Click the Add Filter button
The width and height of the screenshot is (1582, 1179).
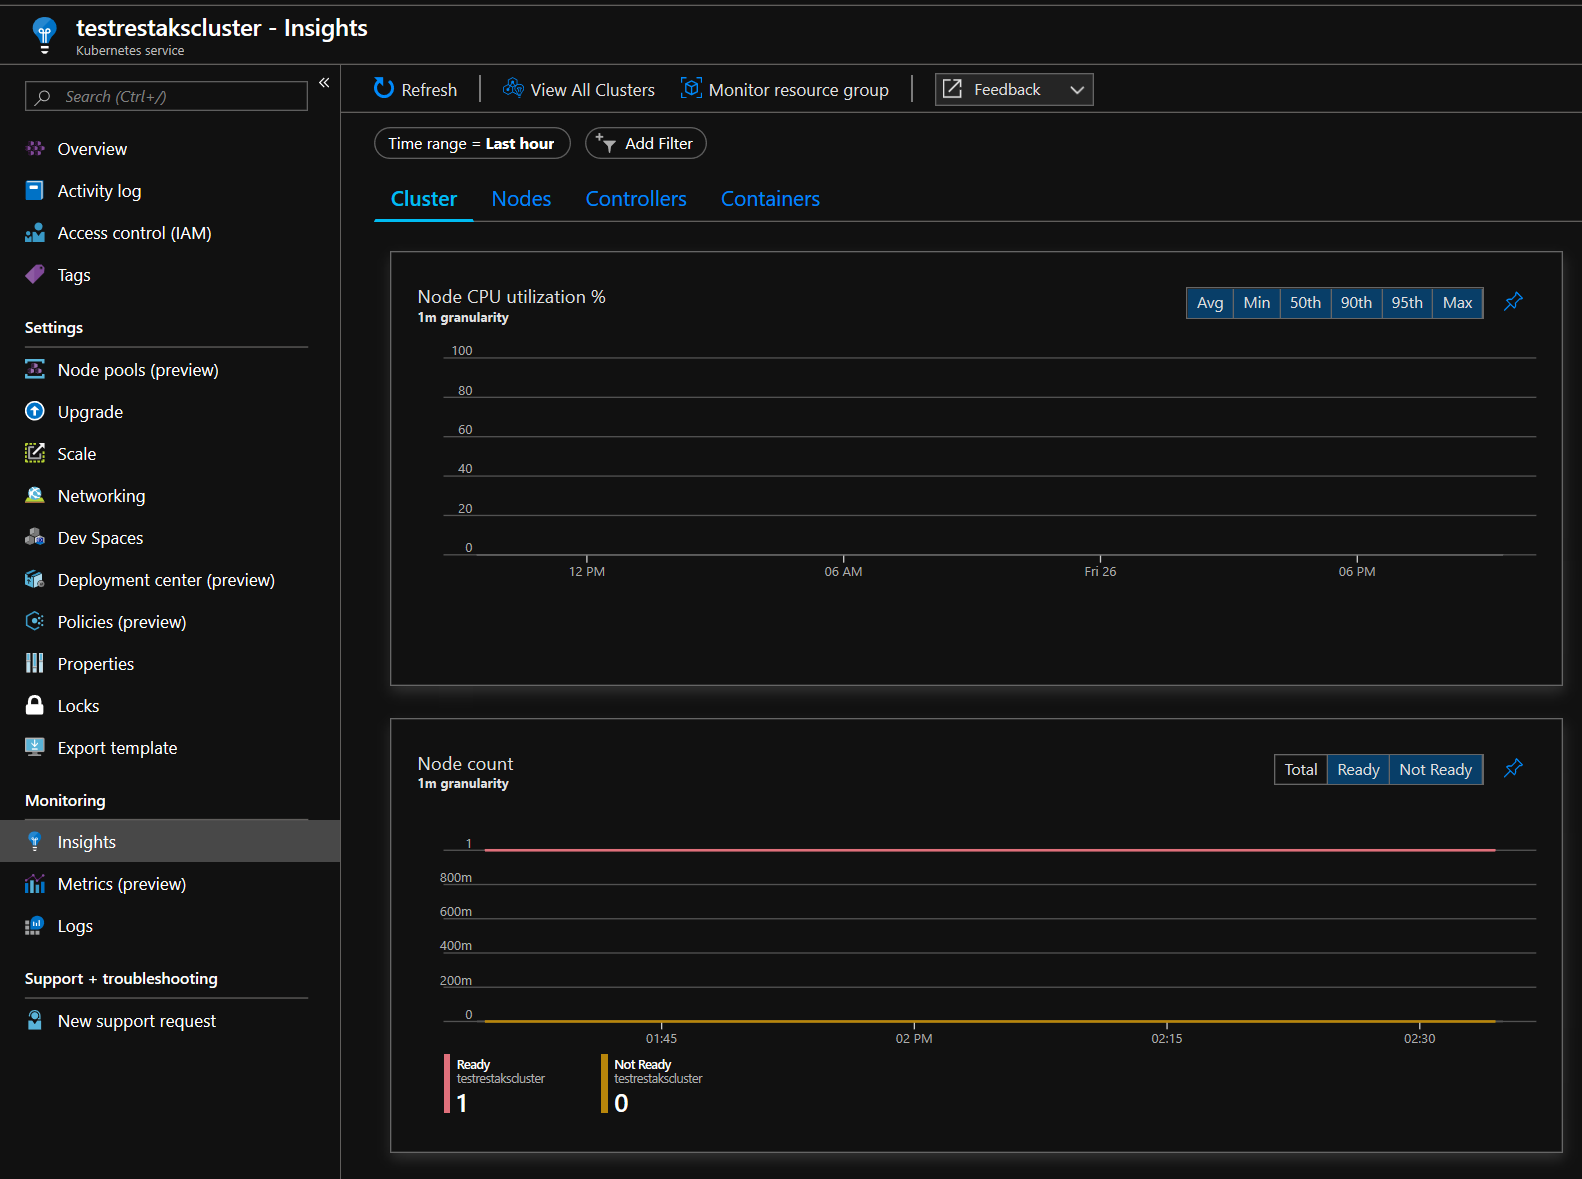coord(646,144)
